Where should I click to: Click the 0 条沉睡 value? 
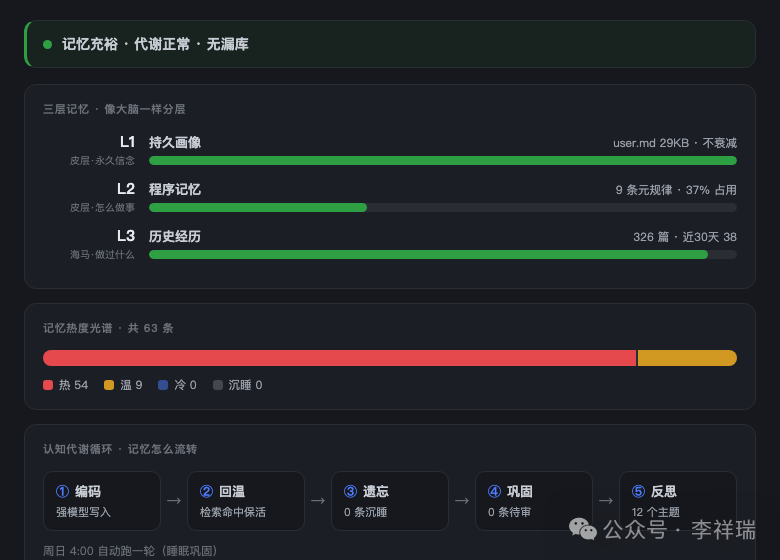tap(366, 512)
